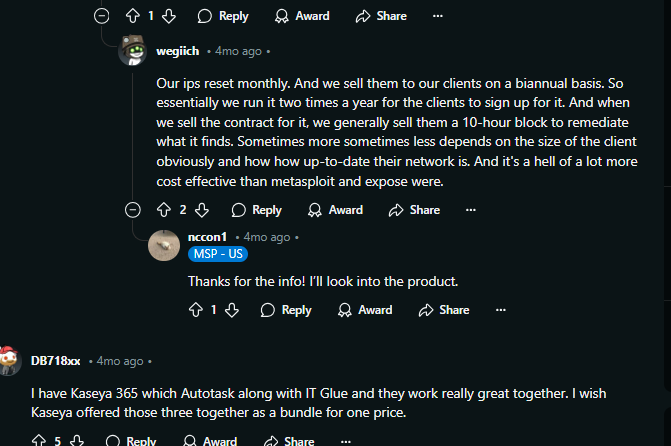Downvote DB718xx's Kaseya comment

tap(77, 440)
